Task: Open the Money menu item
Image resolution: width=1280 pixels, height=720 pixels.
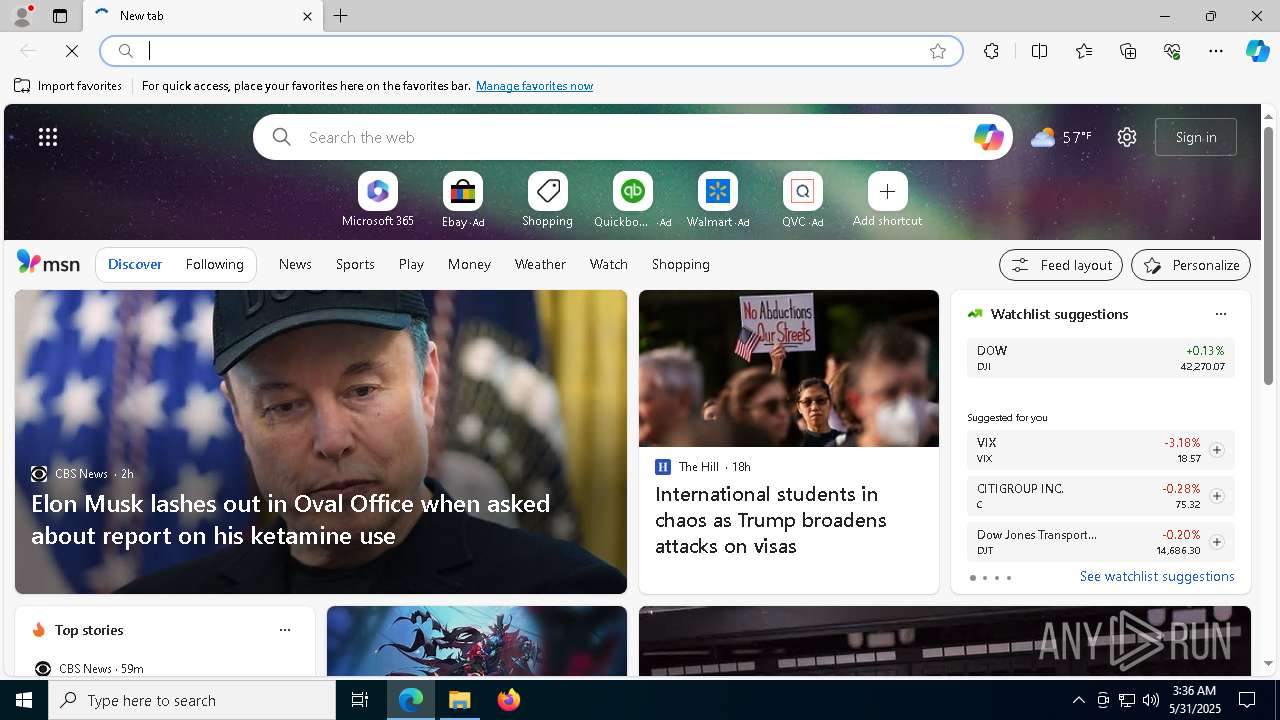Action: tap(469, 264)
